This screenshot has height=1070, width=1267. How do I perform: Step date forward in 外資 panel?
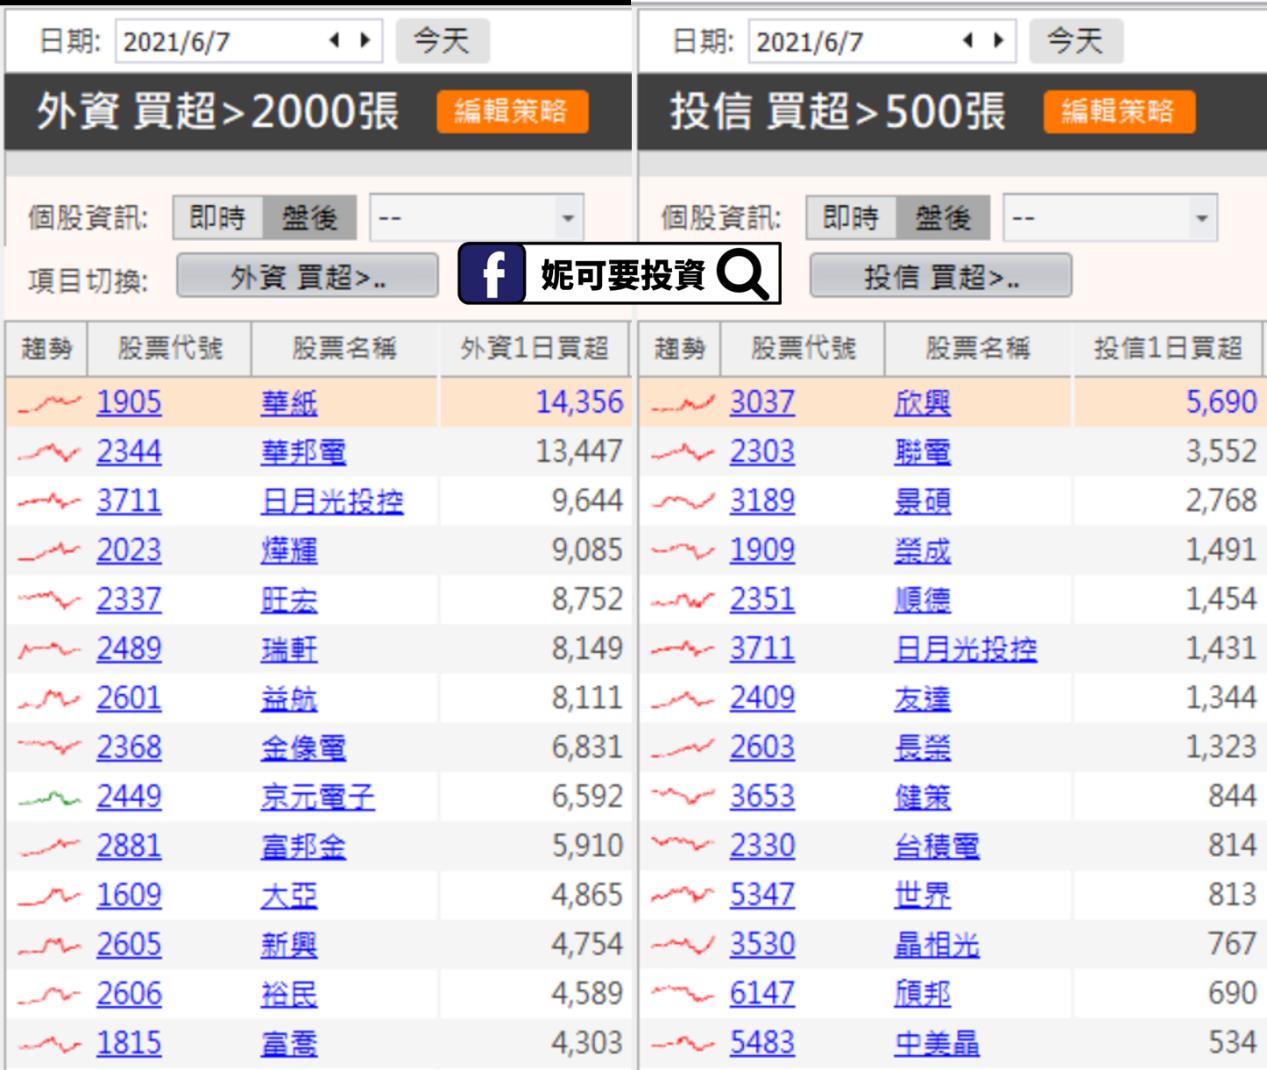pos(365,41)
